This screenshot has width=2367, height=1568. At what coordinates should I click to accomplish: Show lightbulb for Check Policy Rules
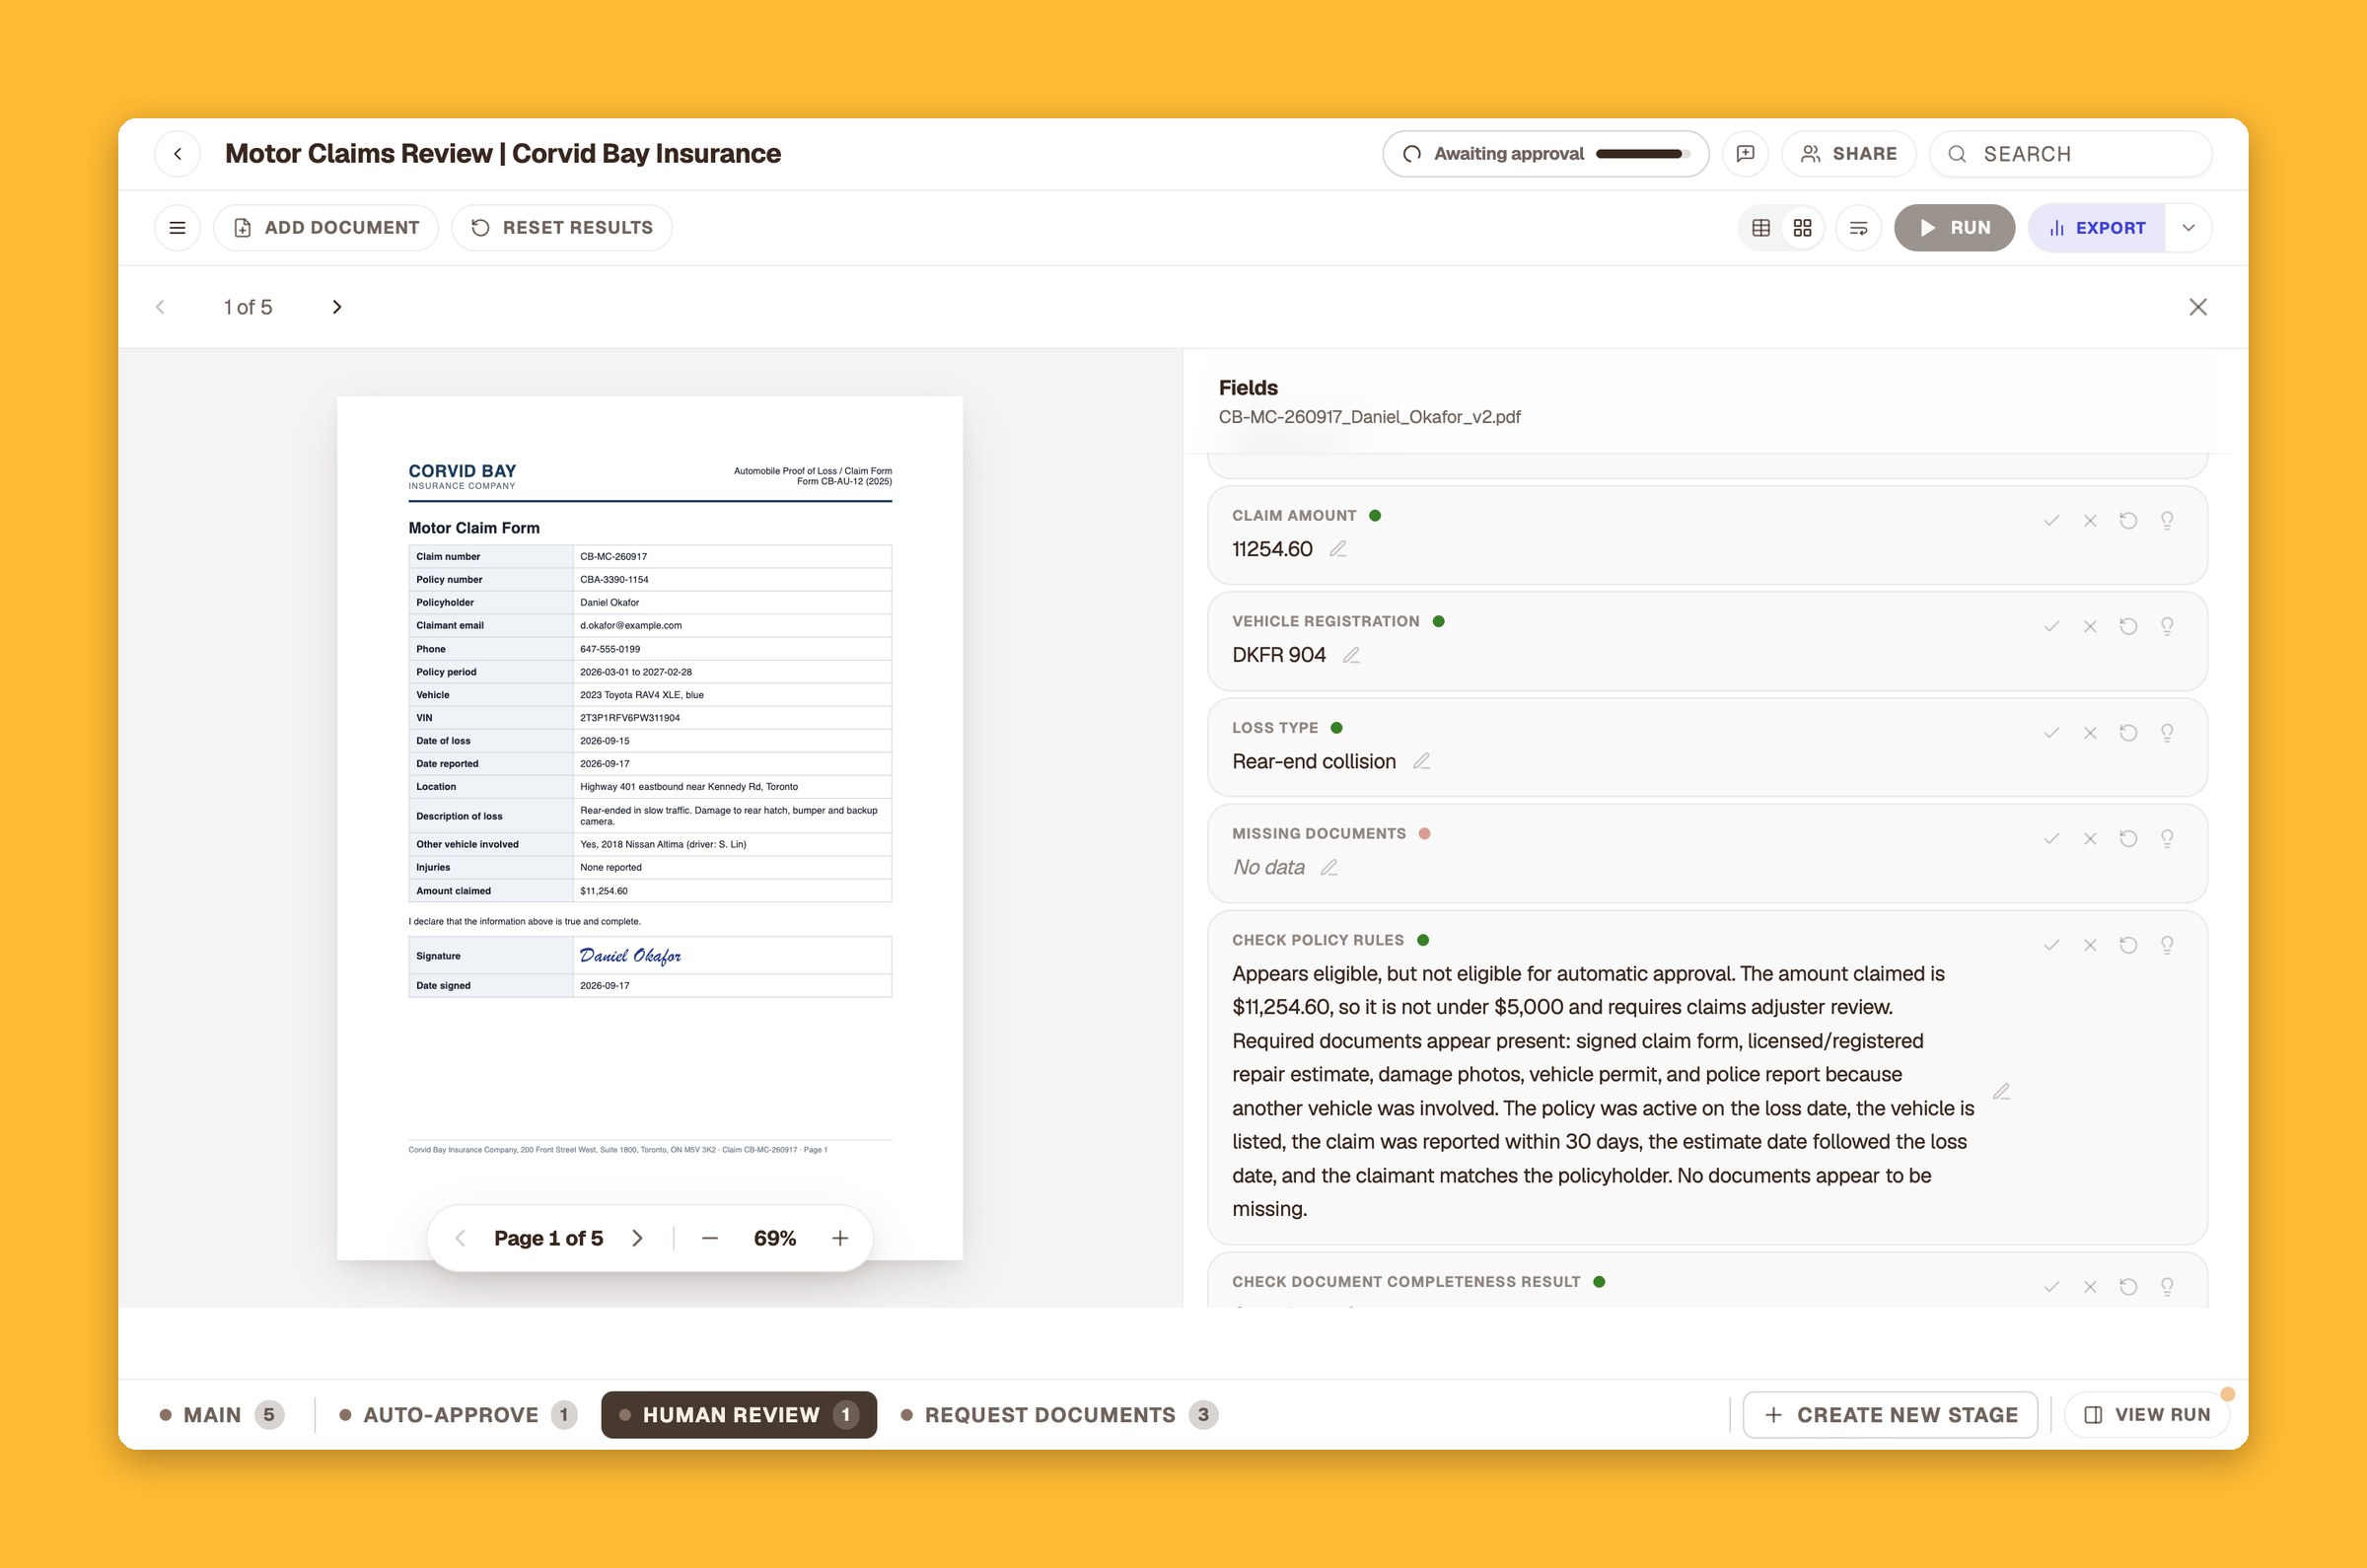pyautogui.click(x=2166, y=945)
